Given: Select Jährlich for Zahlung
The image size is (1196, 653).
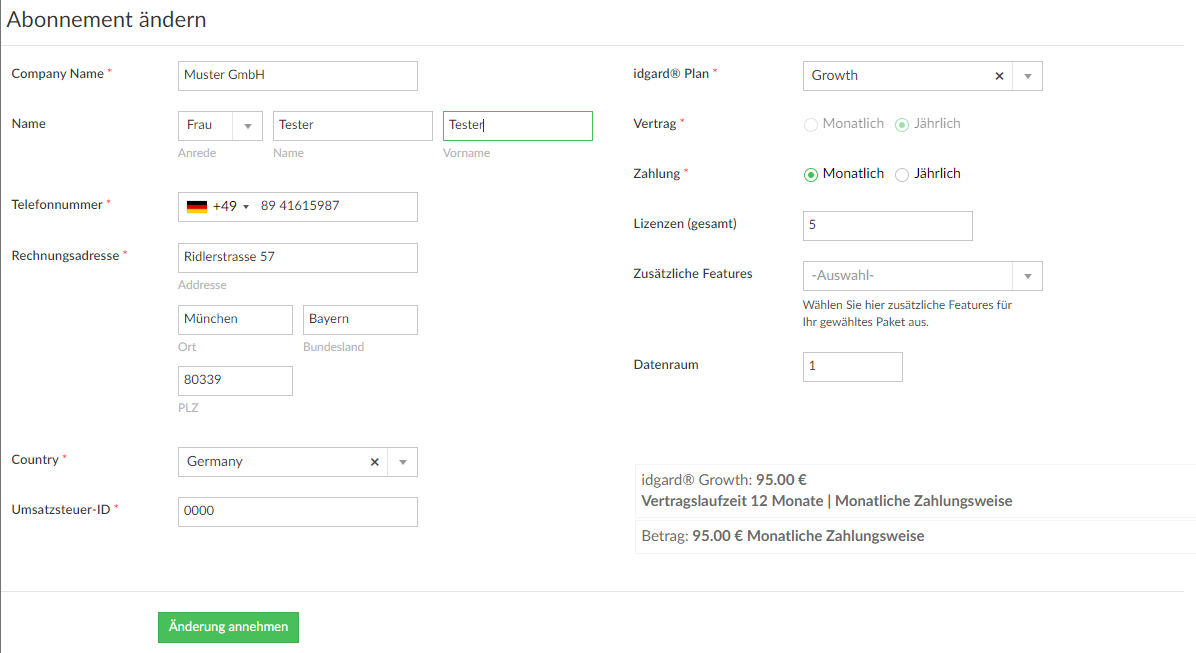Looking at the screenshot, I should pos(902,175).
